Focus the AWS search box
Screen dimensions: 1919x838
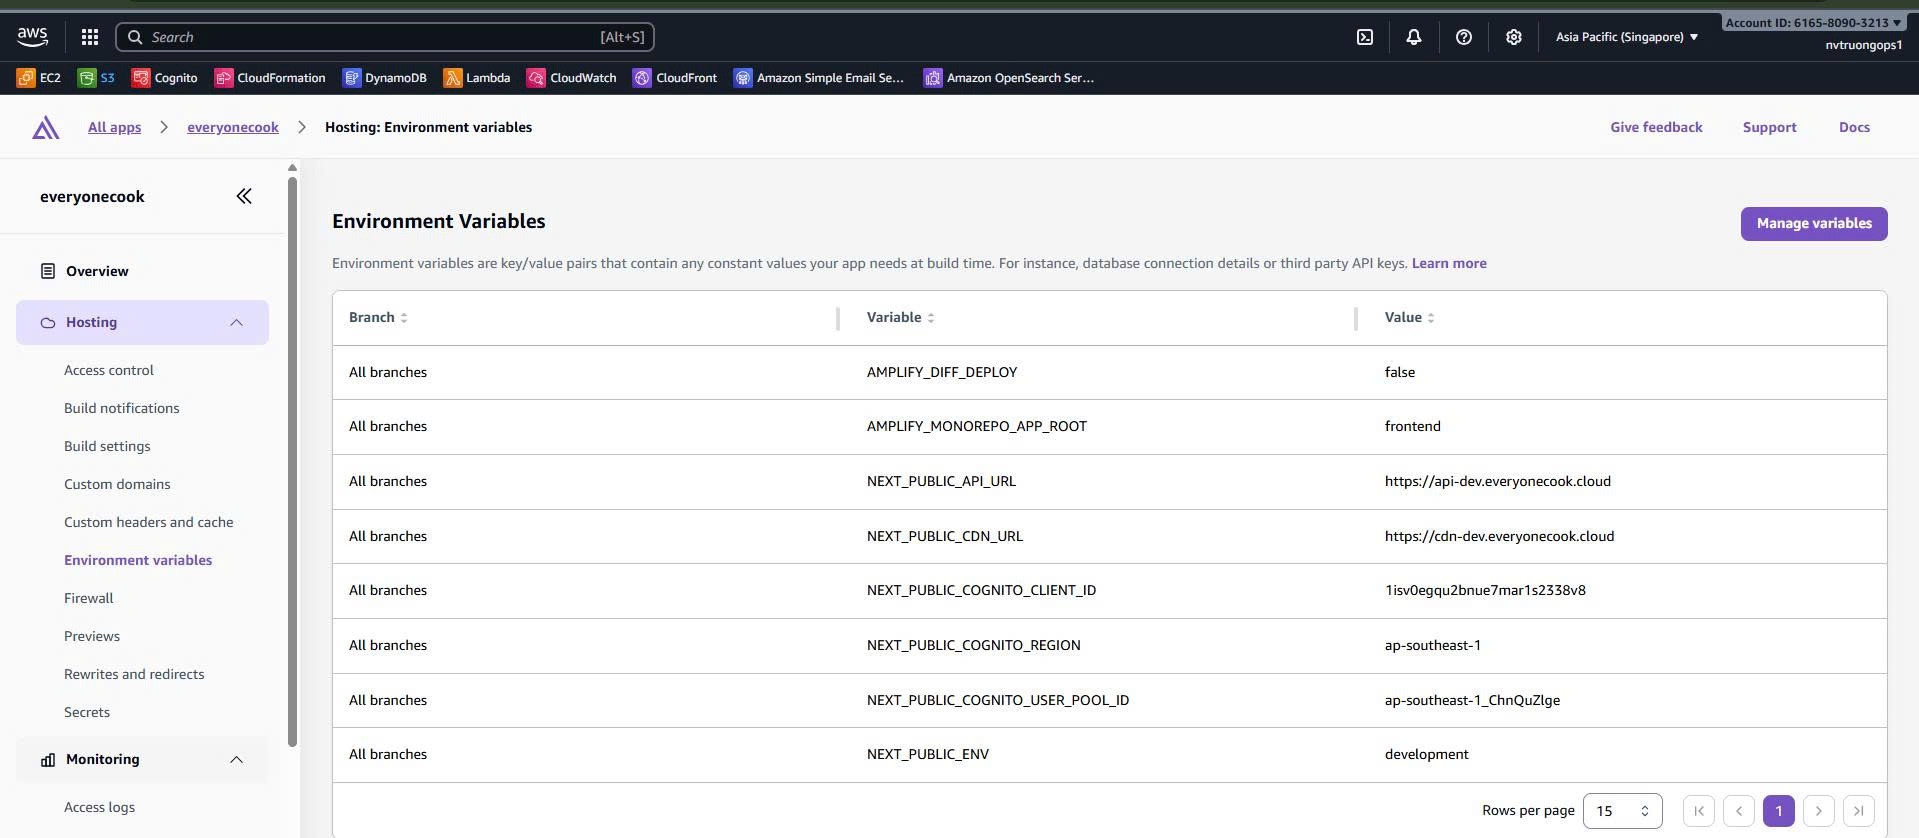pos(385,37)
